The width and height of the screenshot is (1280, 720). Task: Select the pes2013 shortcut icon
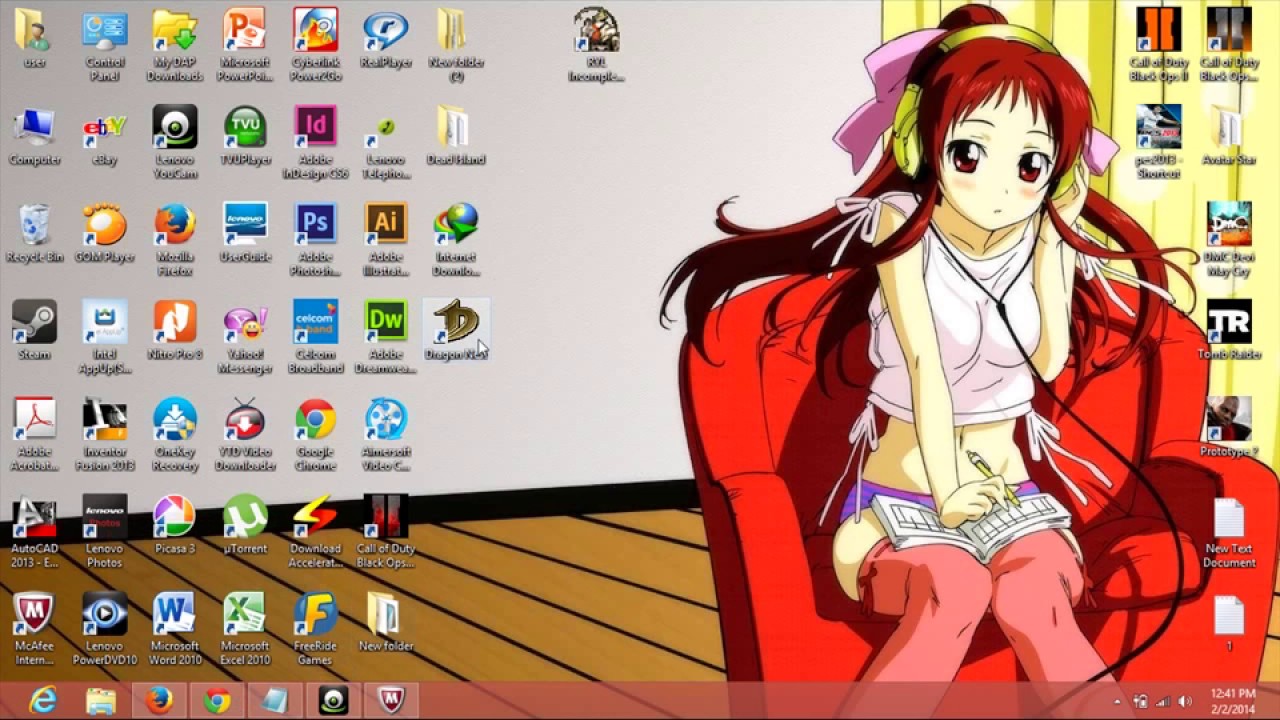[1159, 143]
